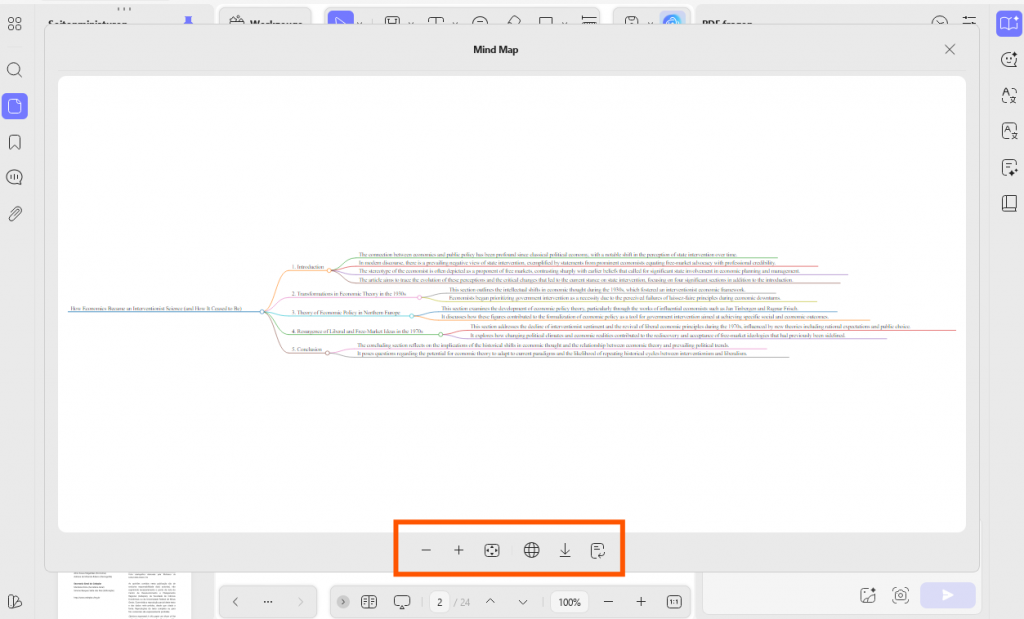This screenshot has width=1024, height=619.
Task: Send the AI prompt with the blue button
Action: click(947, 594)
